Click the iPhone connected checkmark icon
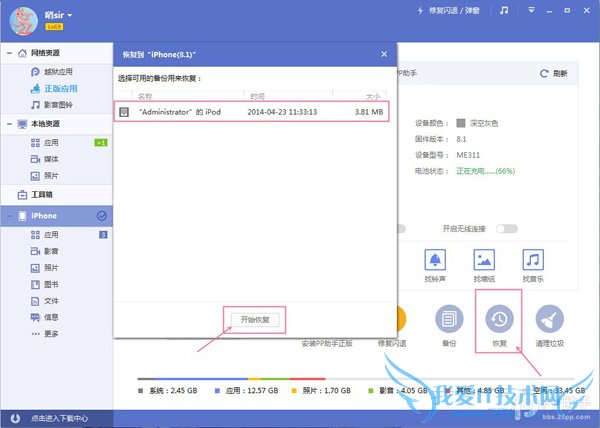Image resolution: width=600 pixels, height=428 pixels. coord(102,216)
